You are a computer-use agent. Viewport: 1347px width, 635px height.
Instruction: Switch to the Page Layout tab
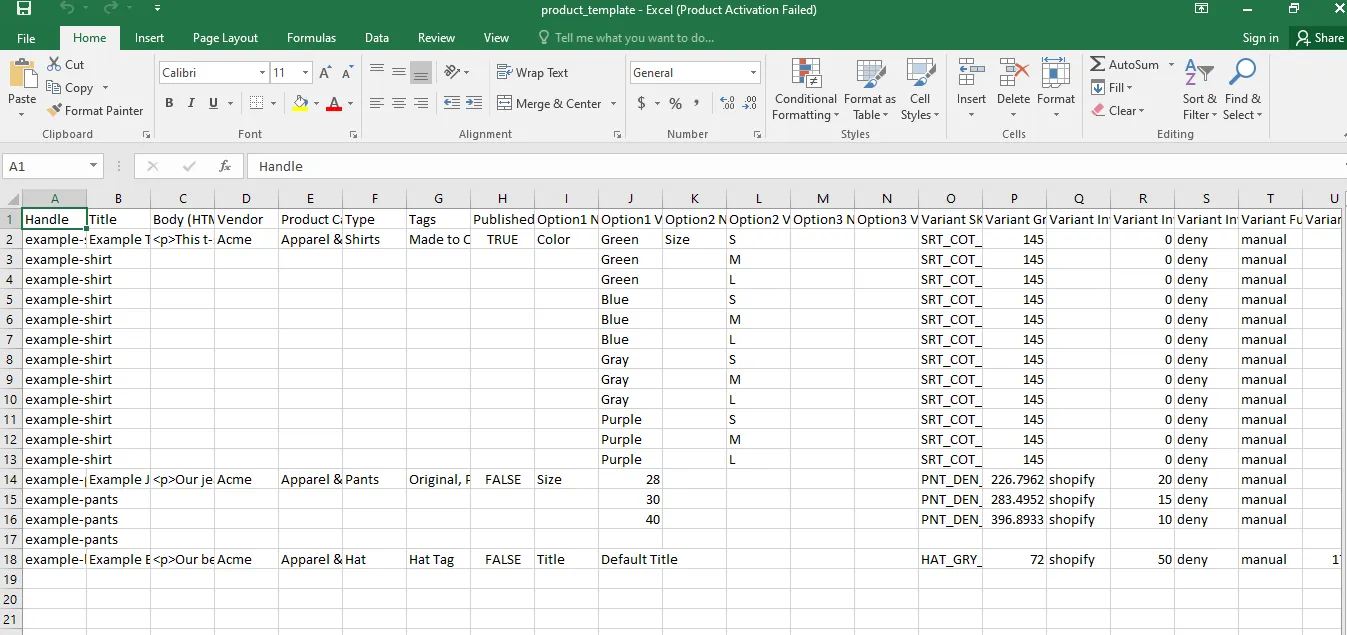pyautogui.click(x=225, y=38)
